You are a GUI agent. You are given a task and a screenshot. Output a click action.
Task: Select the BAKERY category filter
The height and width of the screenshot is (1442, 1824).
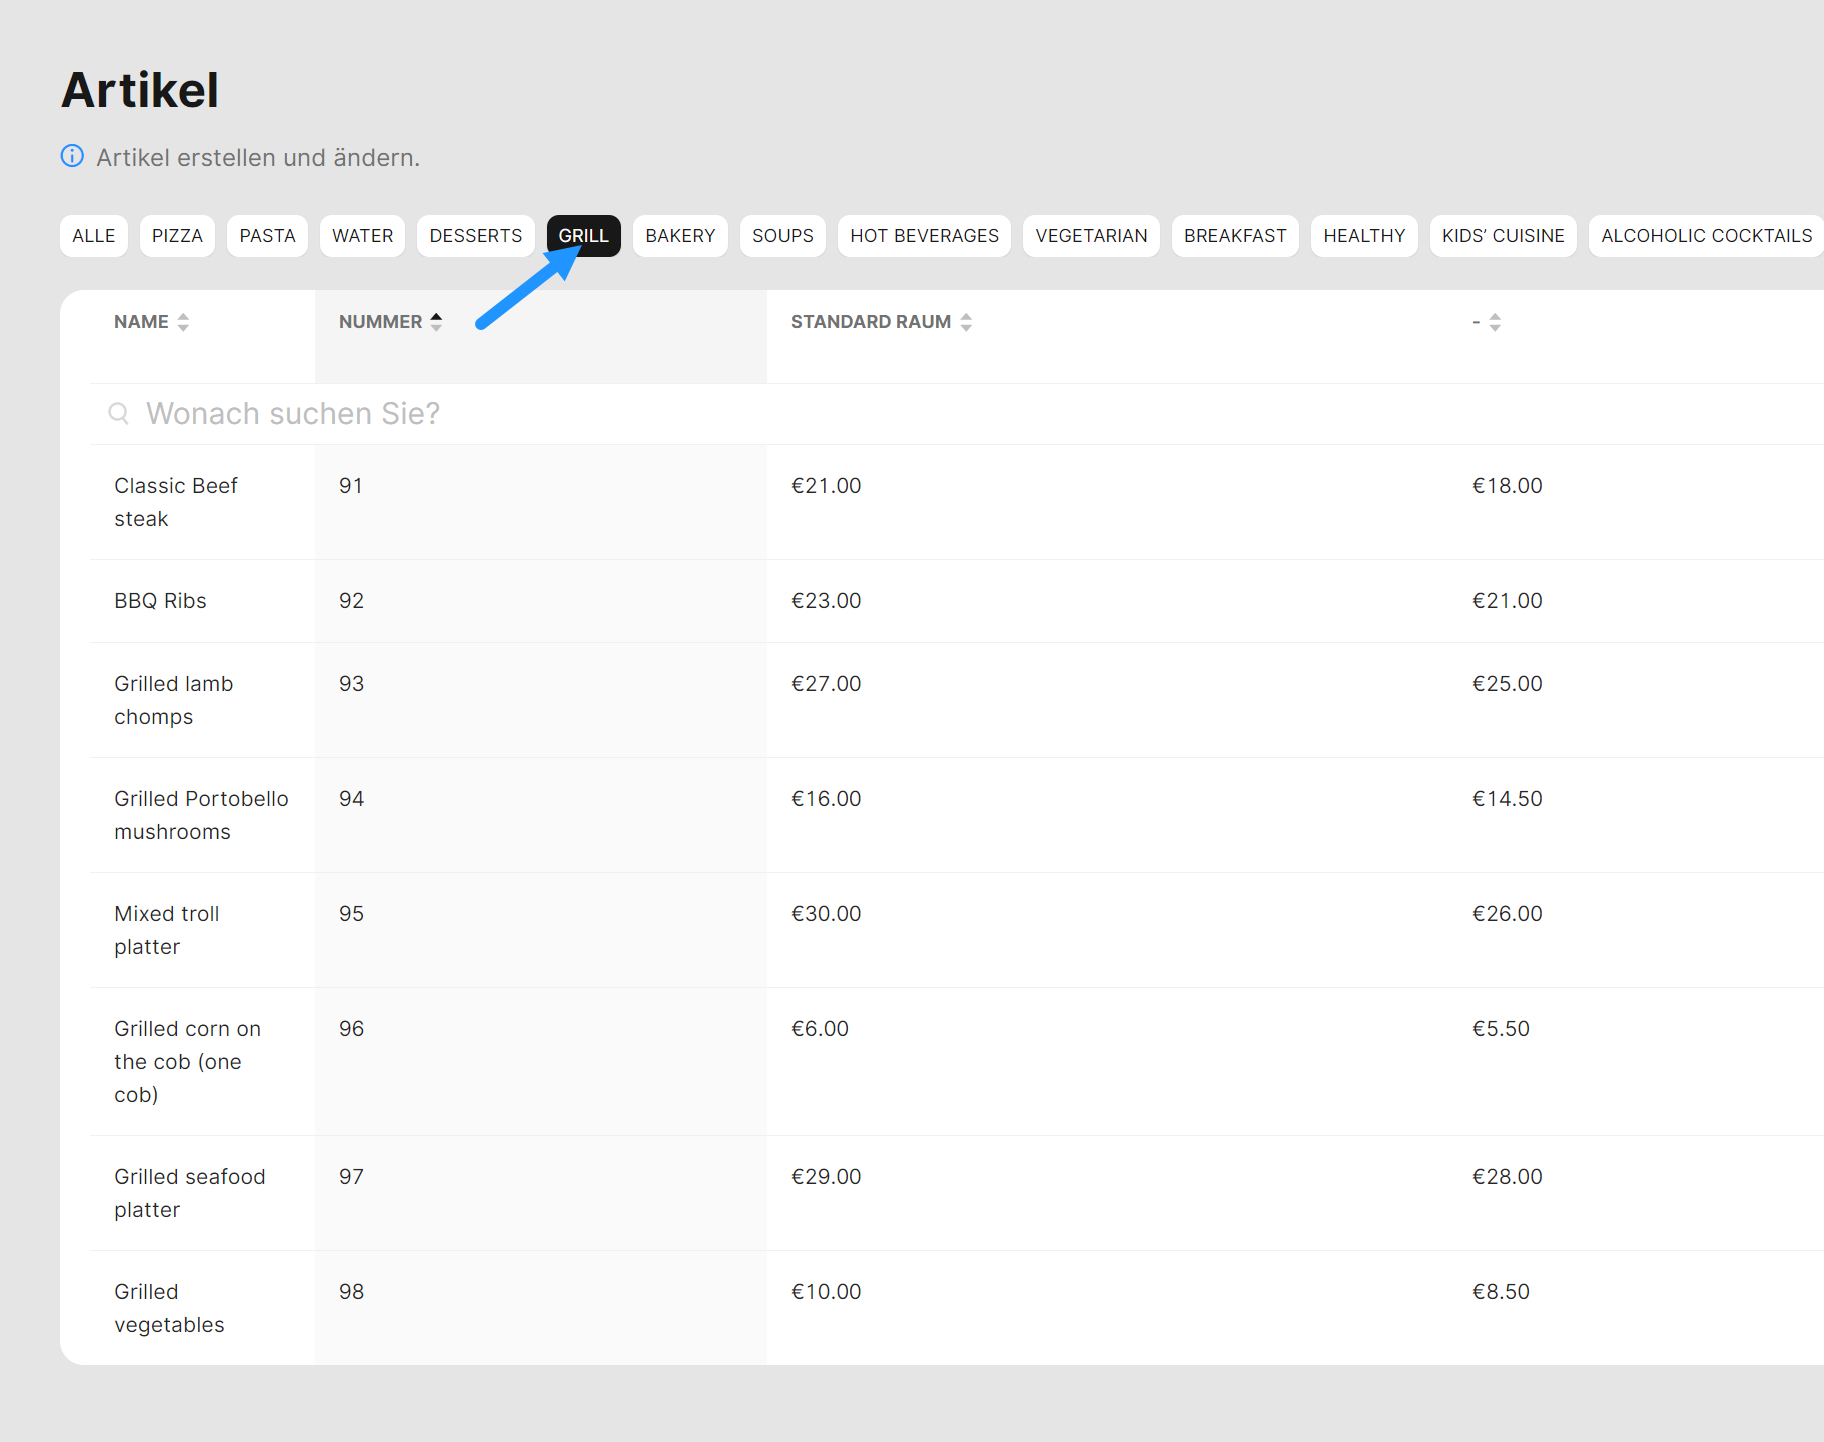click(x=680, y=236)
